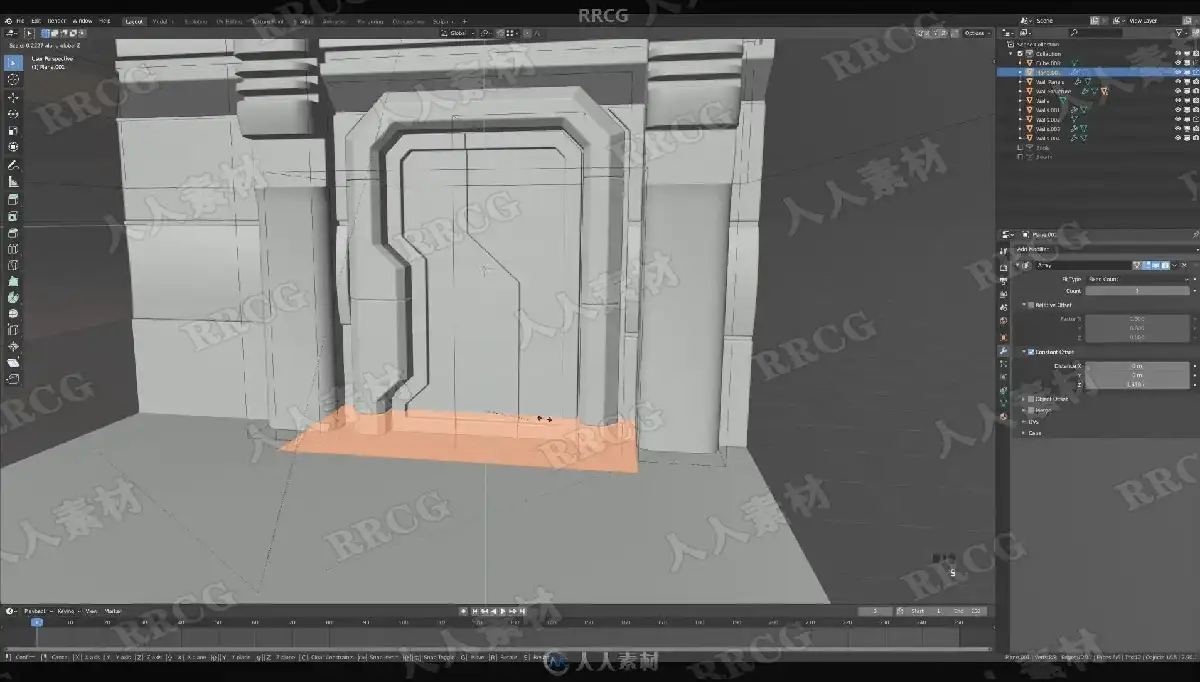Toggle eye icon for Wall_Structure row
The width and height of the screenshot is (1200, 682).
click(x=1178, y=91)
